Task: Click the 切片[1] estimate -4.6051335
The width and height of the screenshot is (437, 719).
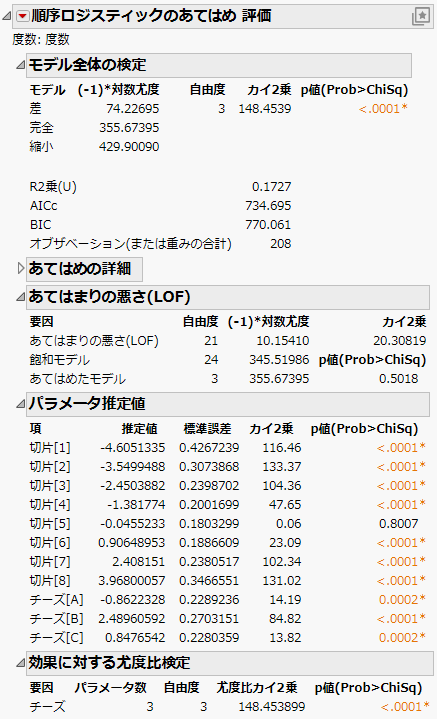Action: point(133,448)
